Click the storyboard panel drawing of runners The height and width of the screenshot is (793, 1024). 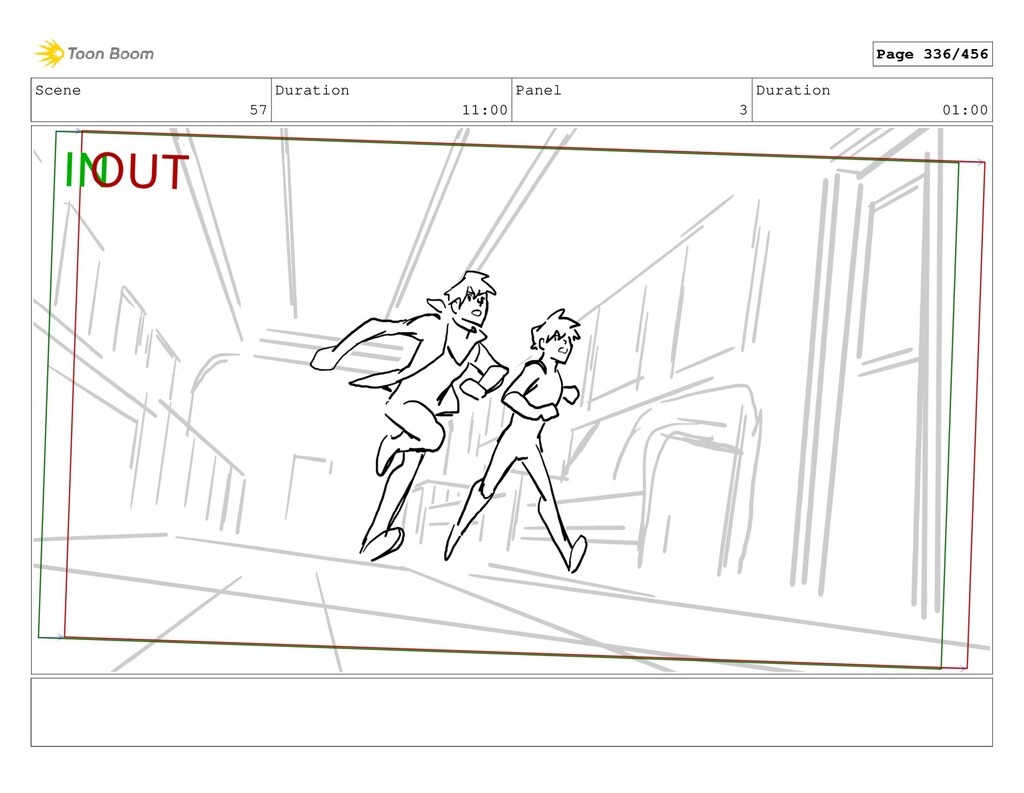point(511,400)
